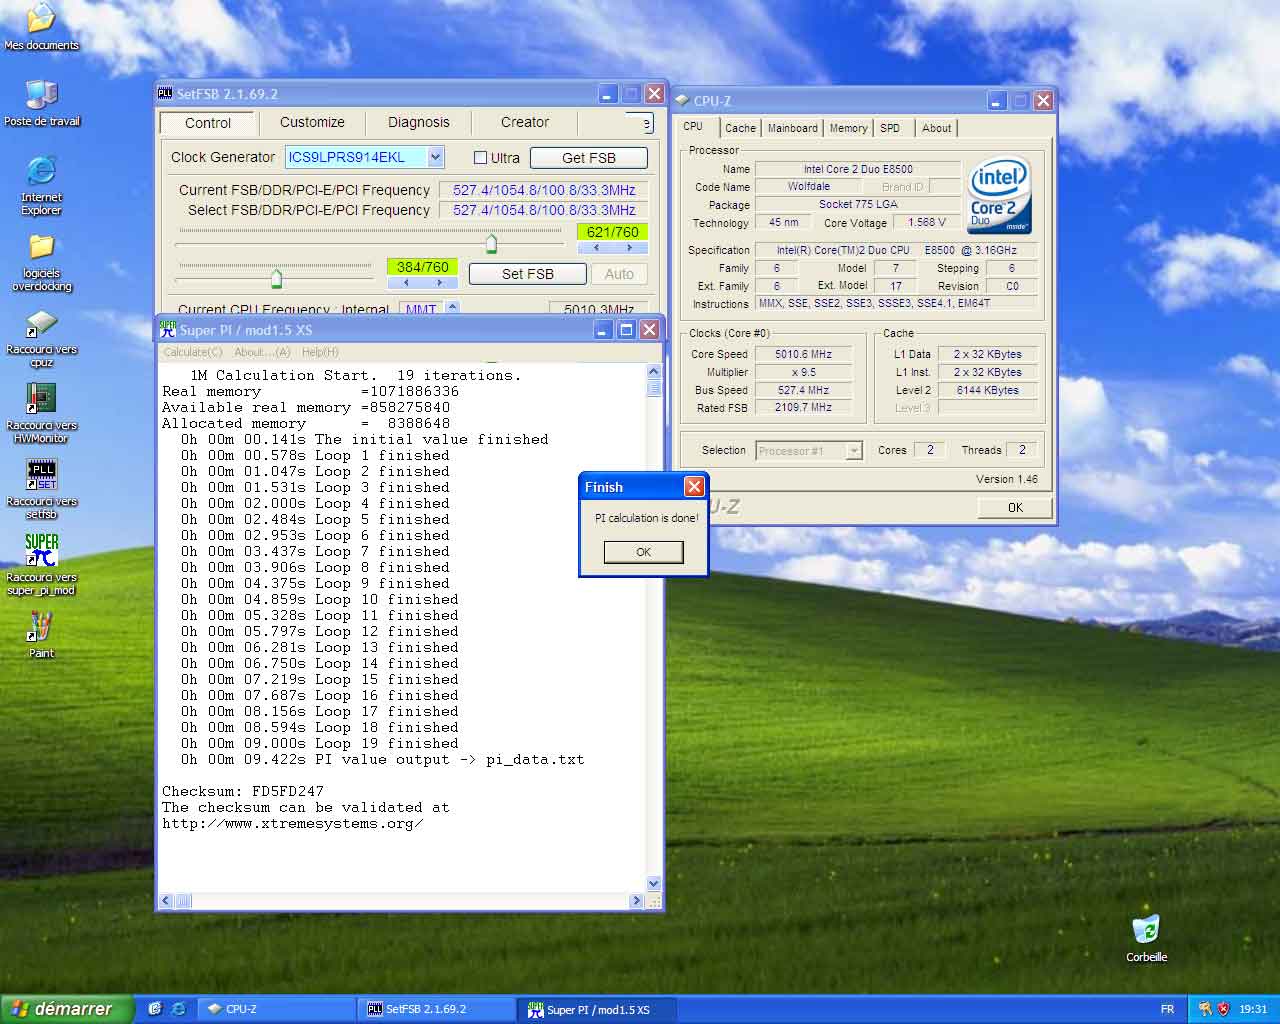This screenshot has width=1280, height=1024.
Task: Click Get FSB button
Action: [589, 157]
